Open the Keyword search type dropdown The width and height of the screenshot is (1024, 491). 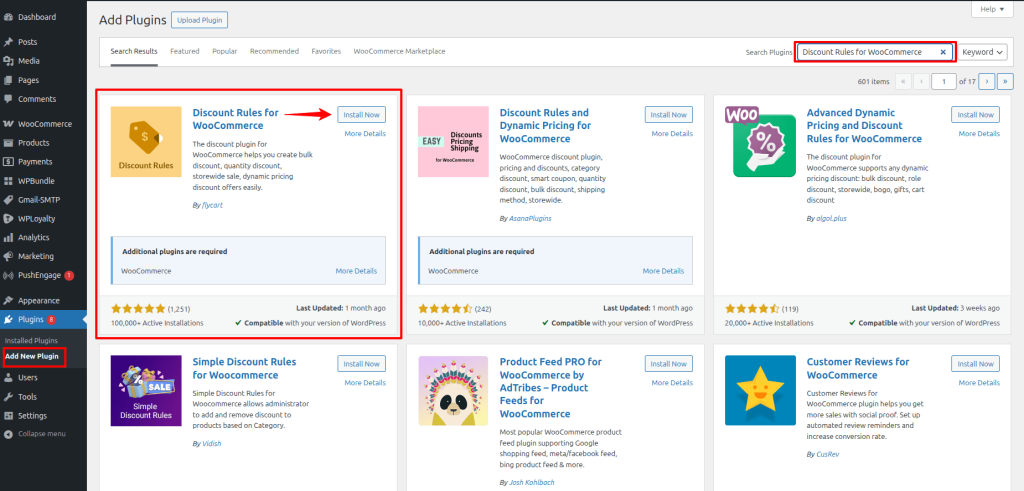(x=983, y=52)
